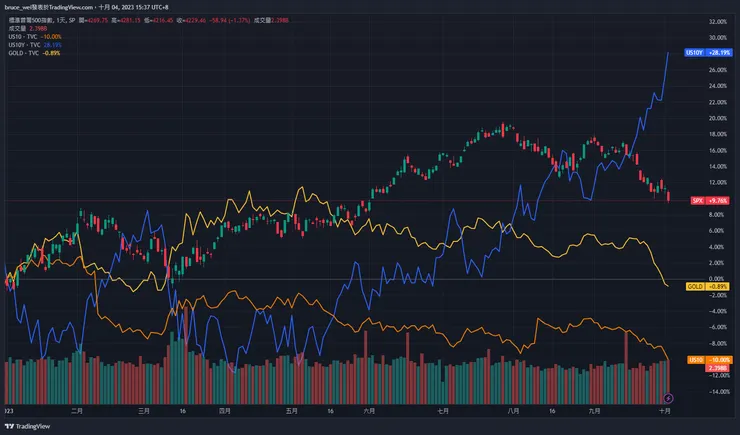This screenshot has width=740, height=435.
Task: Select the red SPX +9.76% price label
Action: pyautogui.click(x=710, y=201)
